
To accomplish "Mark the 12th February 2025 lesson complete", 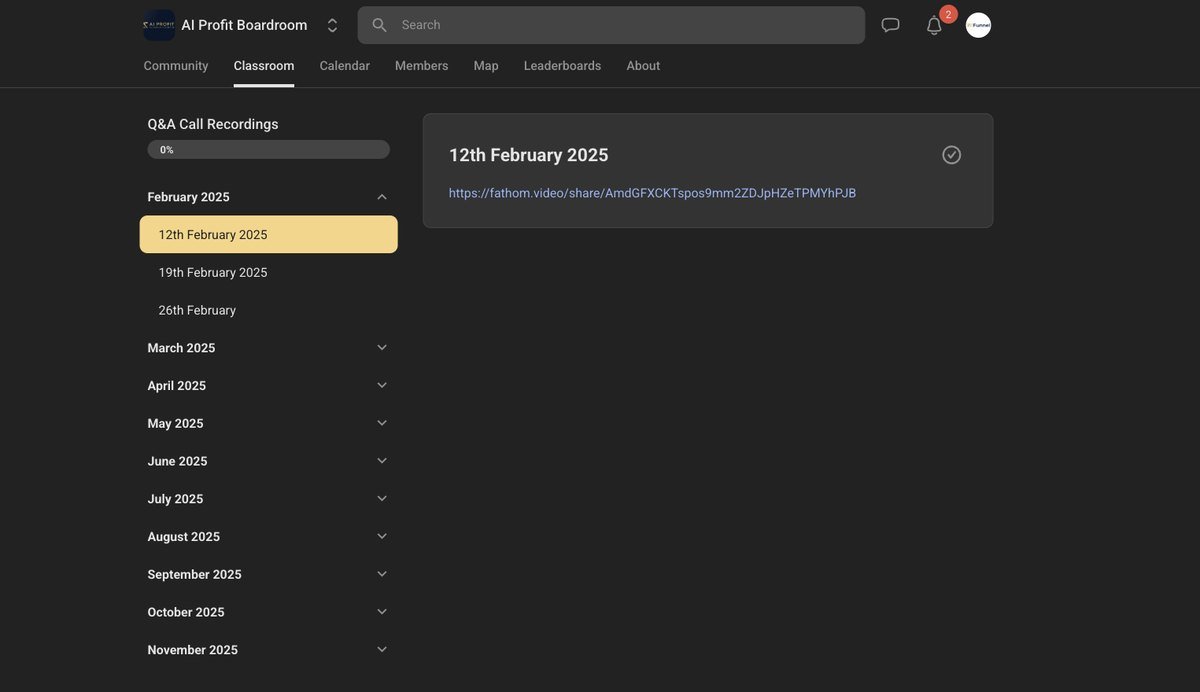I will coord(952,155).
